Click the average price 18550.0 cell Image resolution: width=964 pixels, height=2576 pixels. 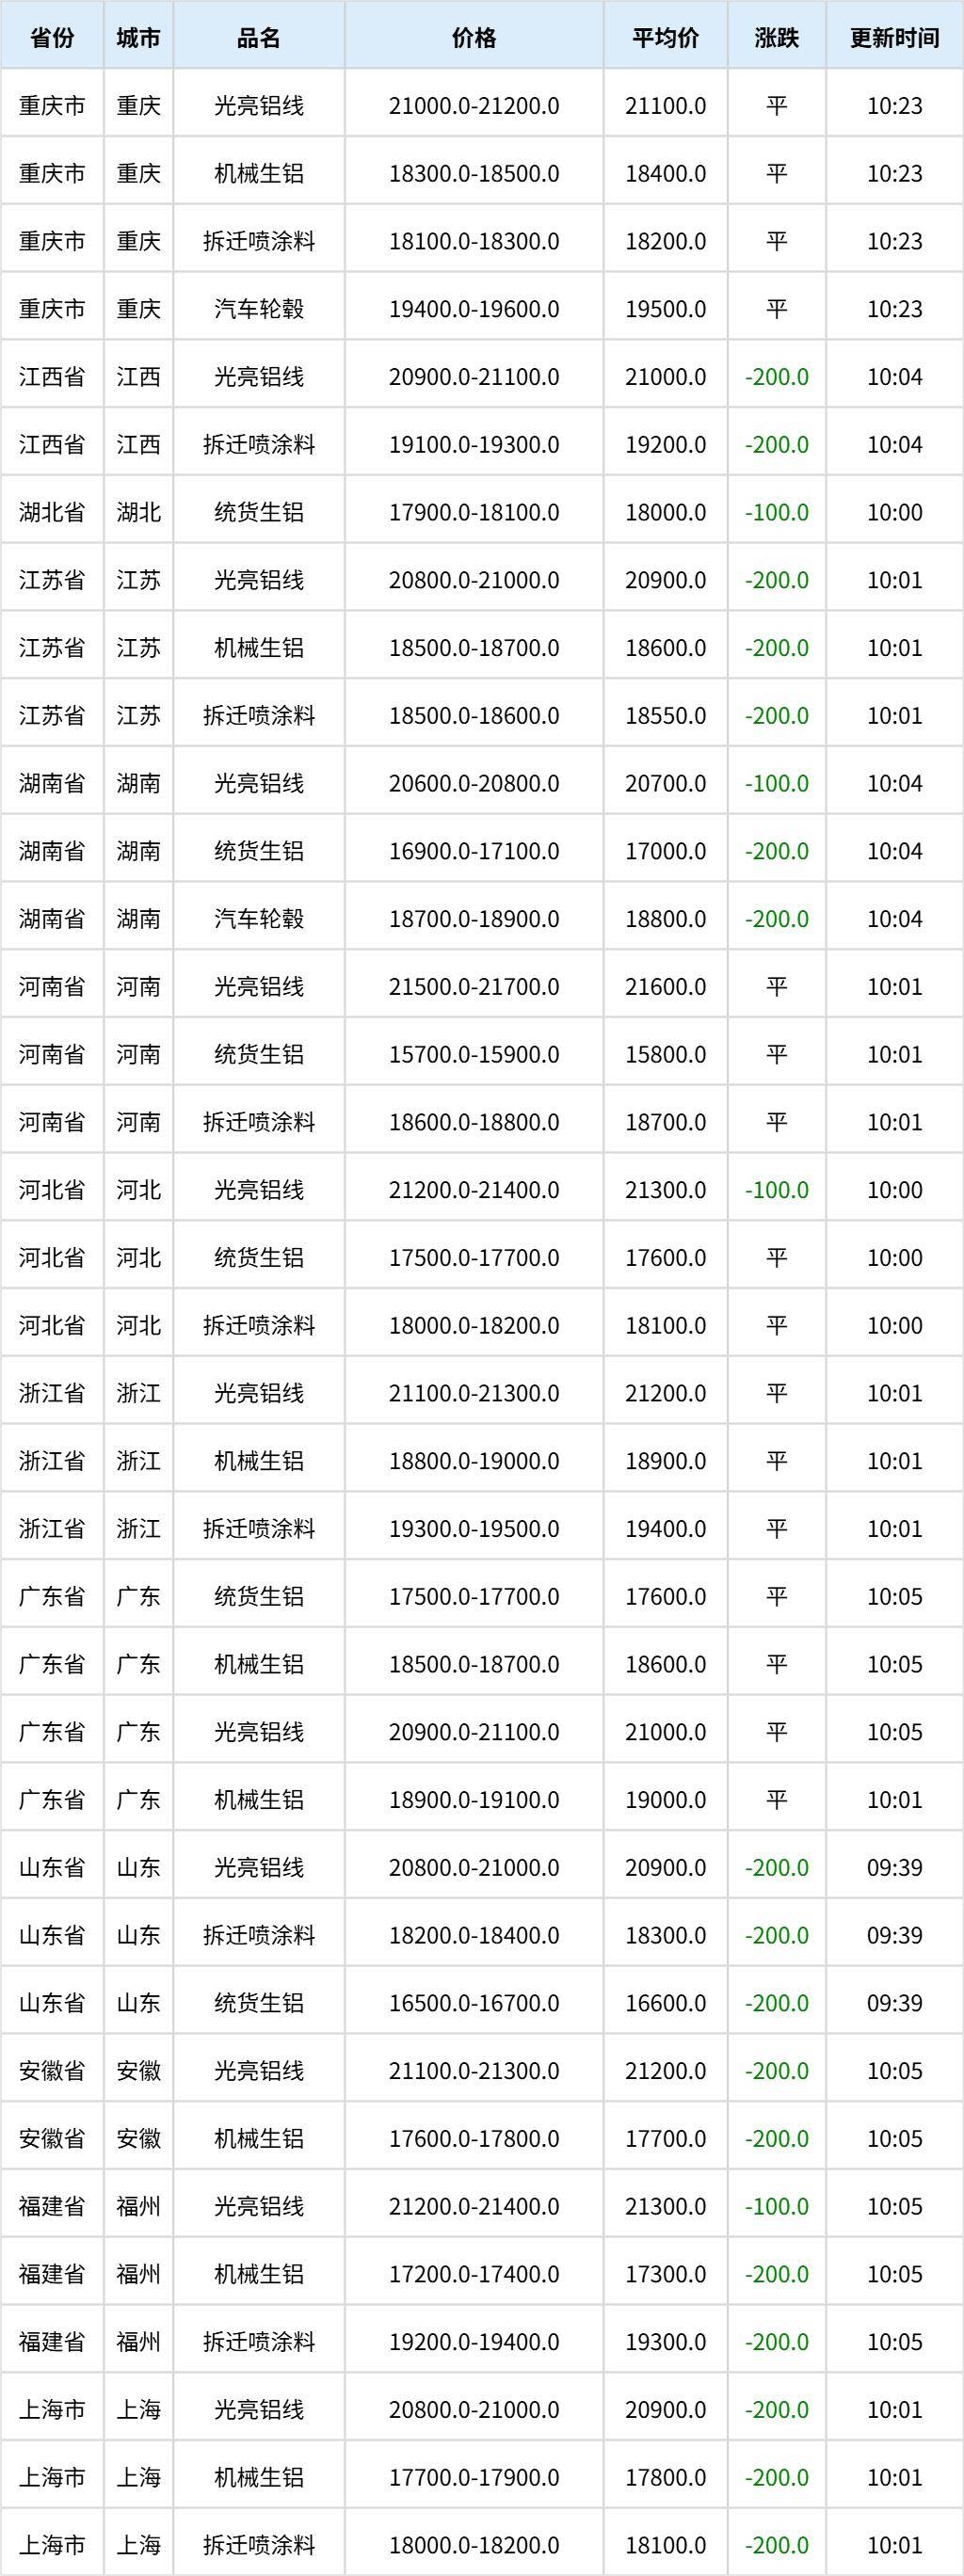click(665, 716)
